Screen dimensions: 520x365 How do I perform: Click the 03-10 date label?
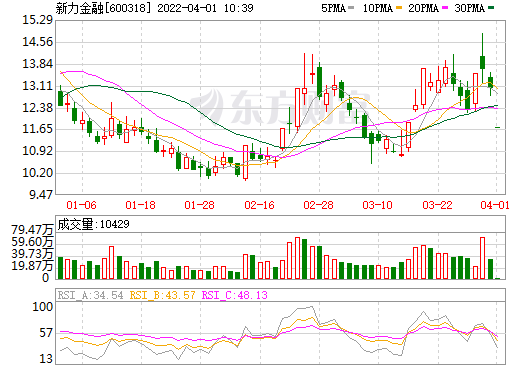pyautogui.click(x=377, y=205)
